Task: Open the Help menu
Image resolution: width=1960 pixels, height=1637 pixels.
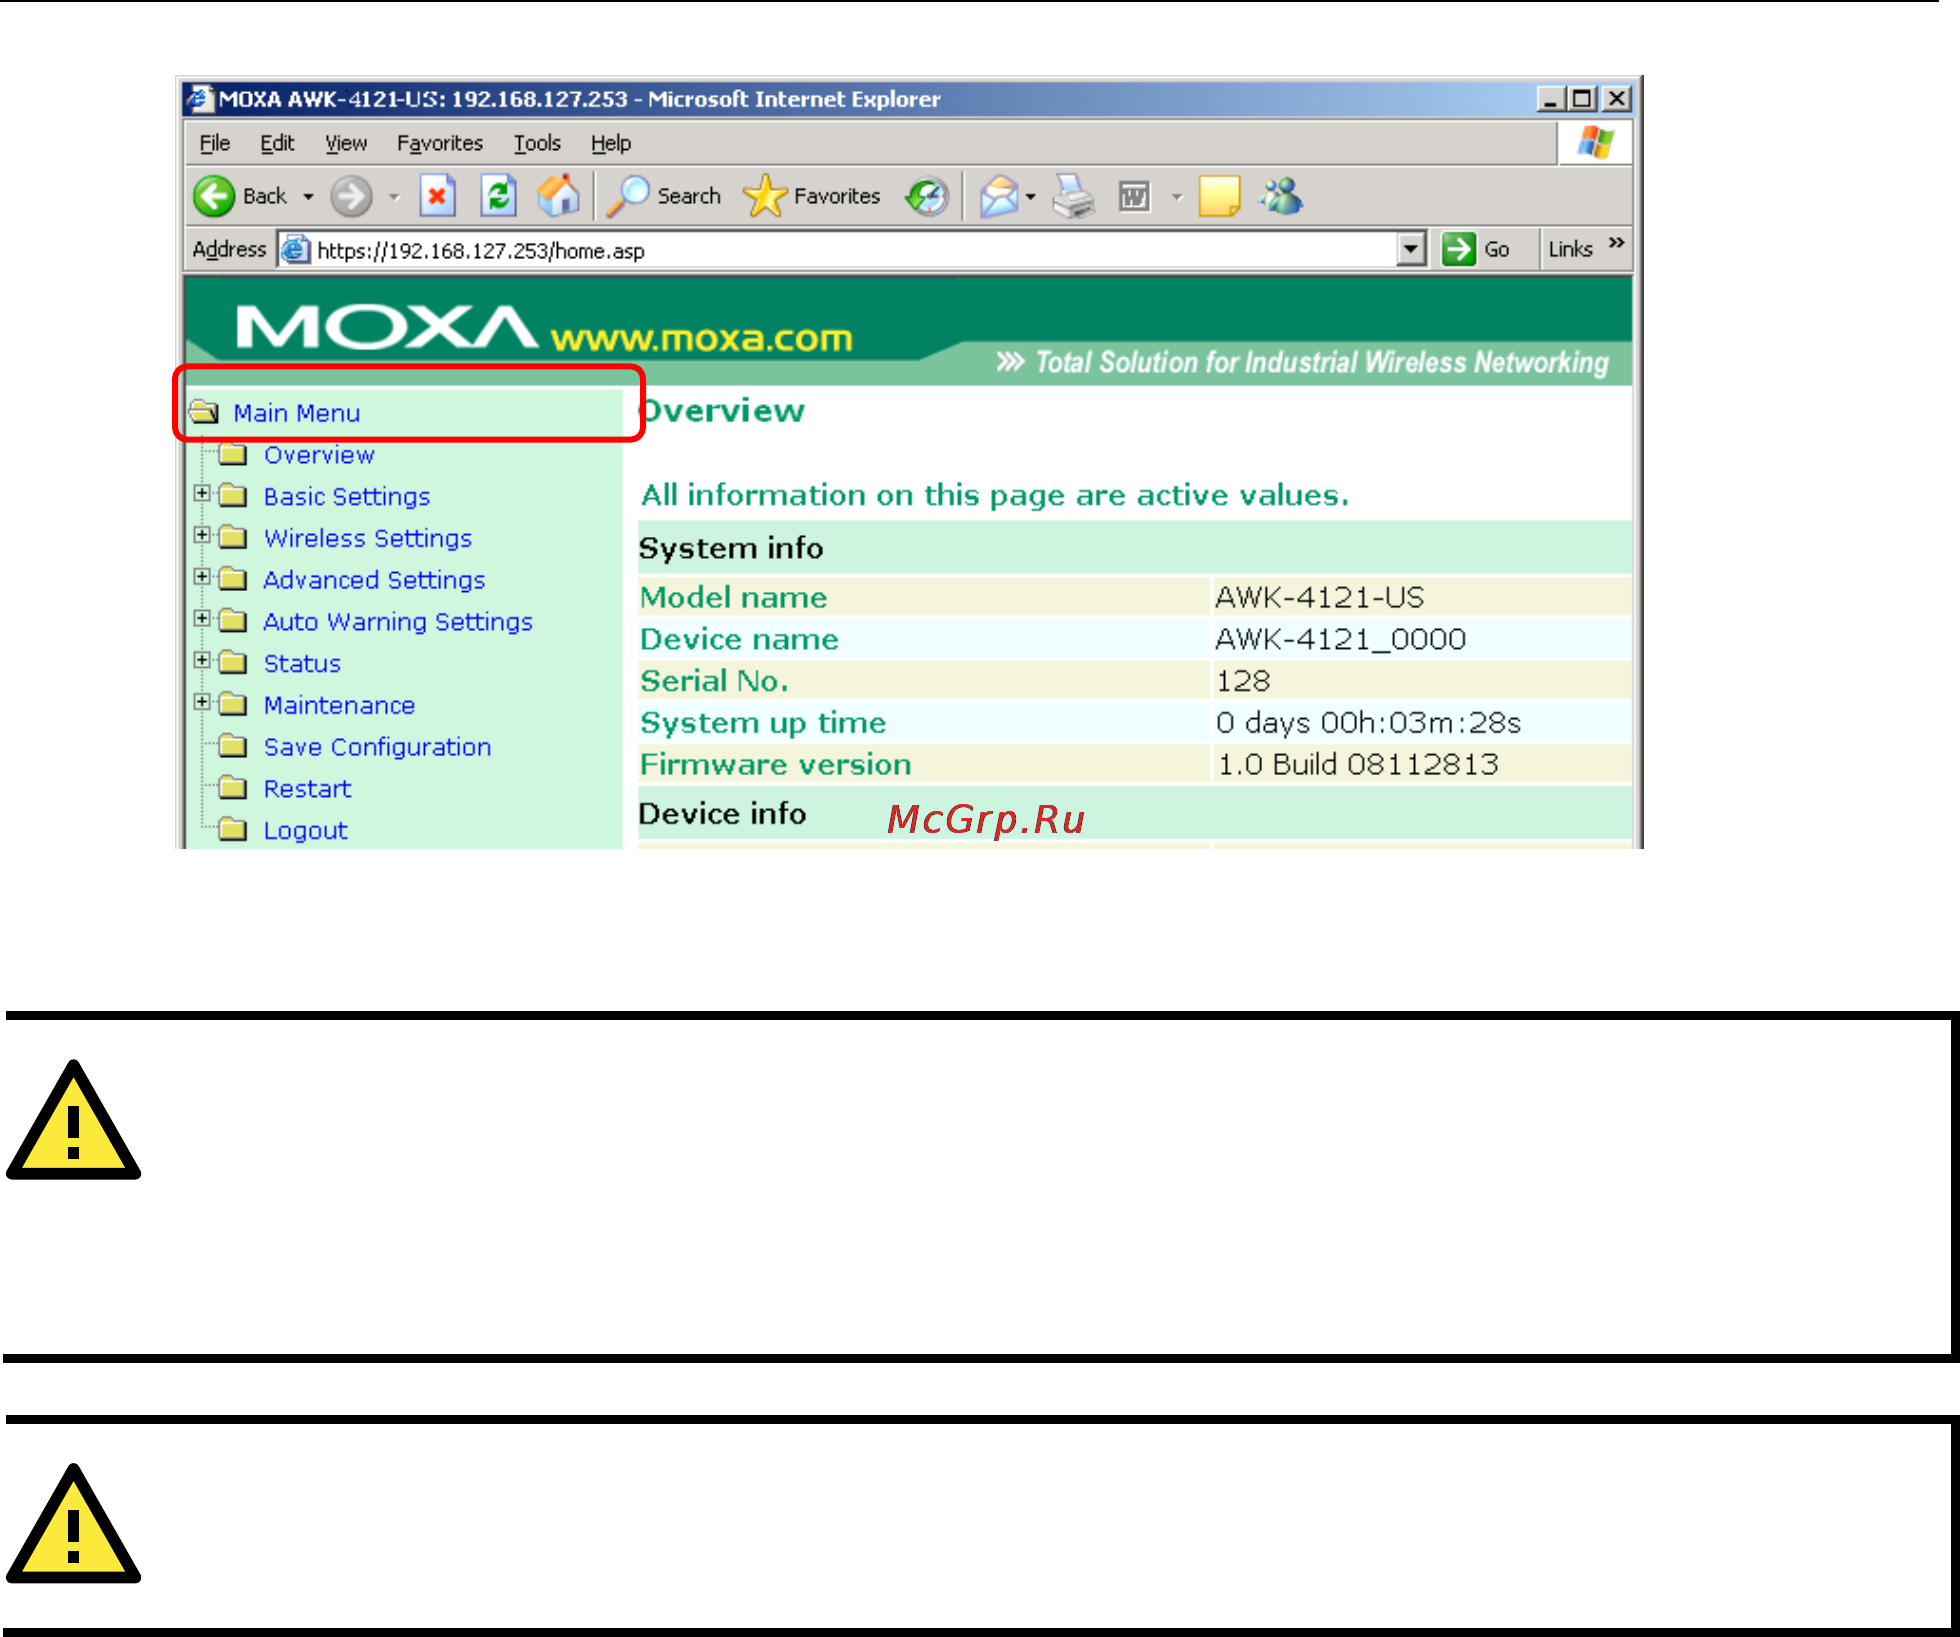Action: point(610,143)
